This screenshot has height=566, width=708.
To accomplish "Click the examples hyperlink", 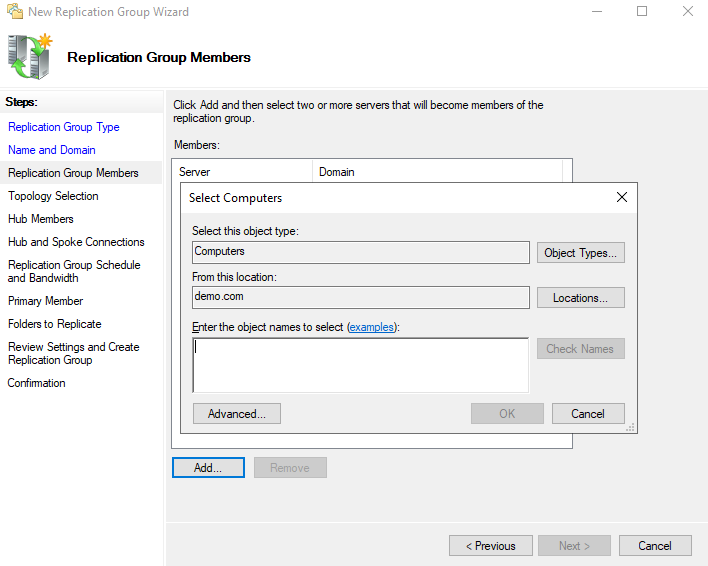I will pyautogui.click(x=372, y=327).
